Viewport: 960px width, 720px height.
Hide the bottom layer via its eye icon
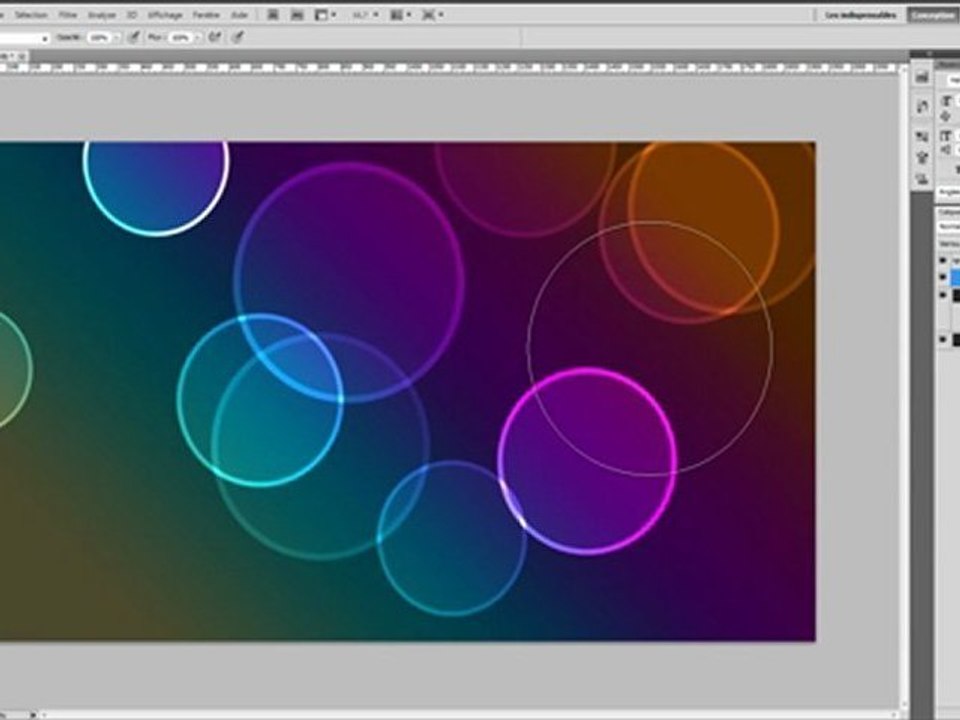pyautogui.click(x=943, y=339)
